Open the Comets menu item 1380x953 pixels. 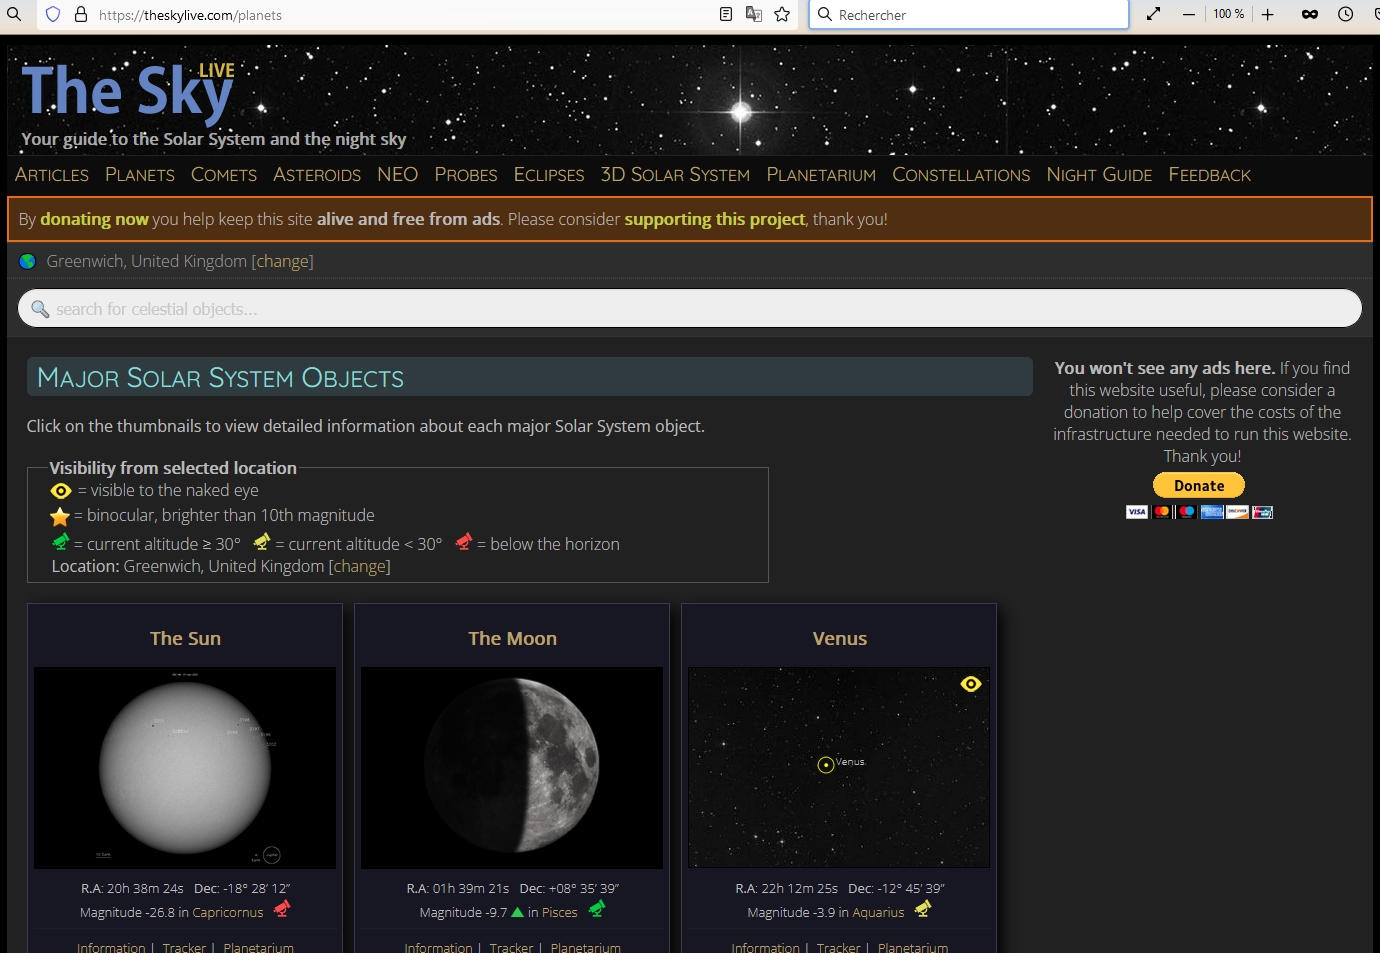(x=224, y=175)
